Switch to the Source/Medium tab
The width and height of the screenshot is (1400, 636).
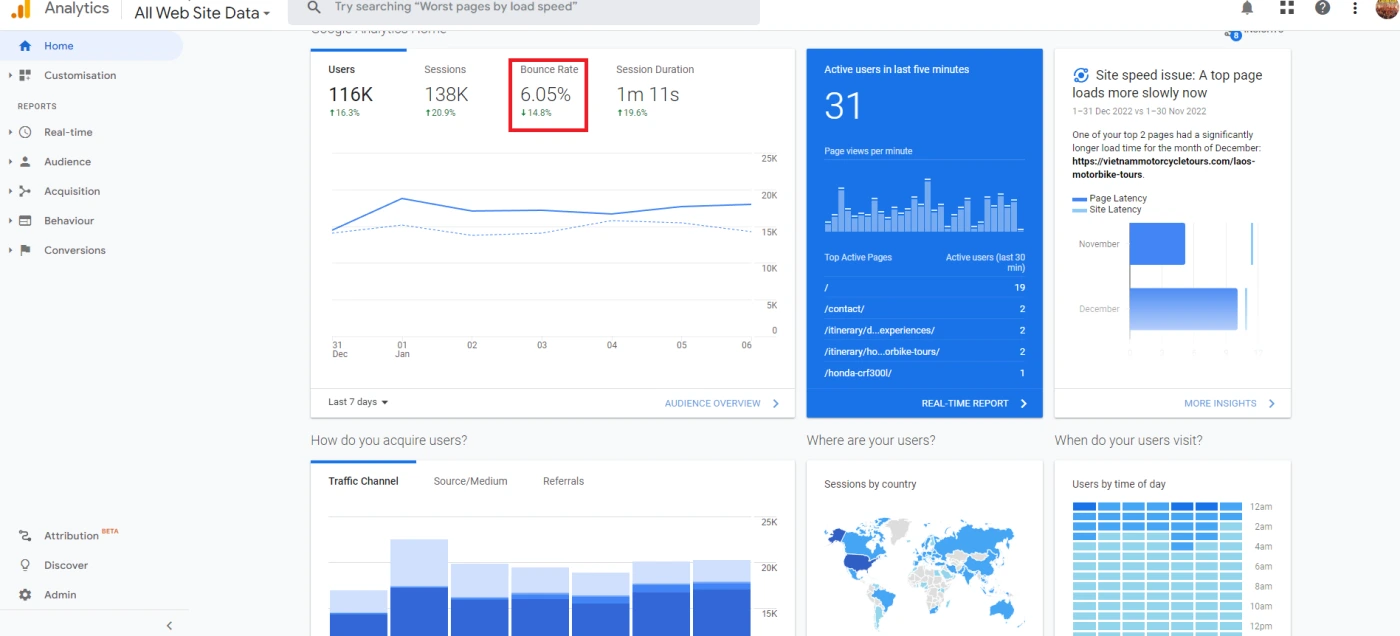point(470,481)
